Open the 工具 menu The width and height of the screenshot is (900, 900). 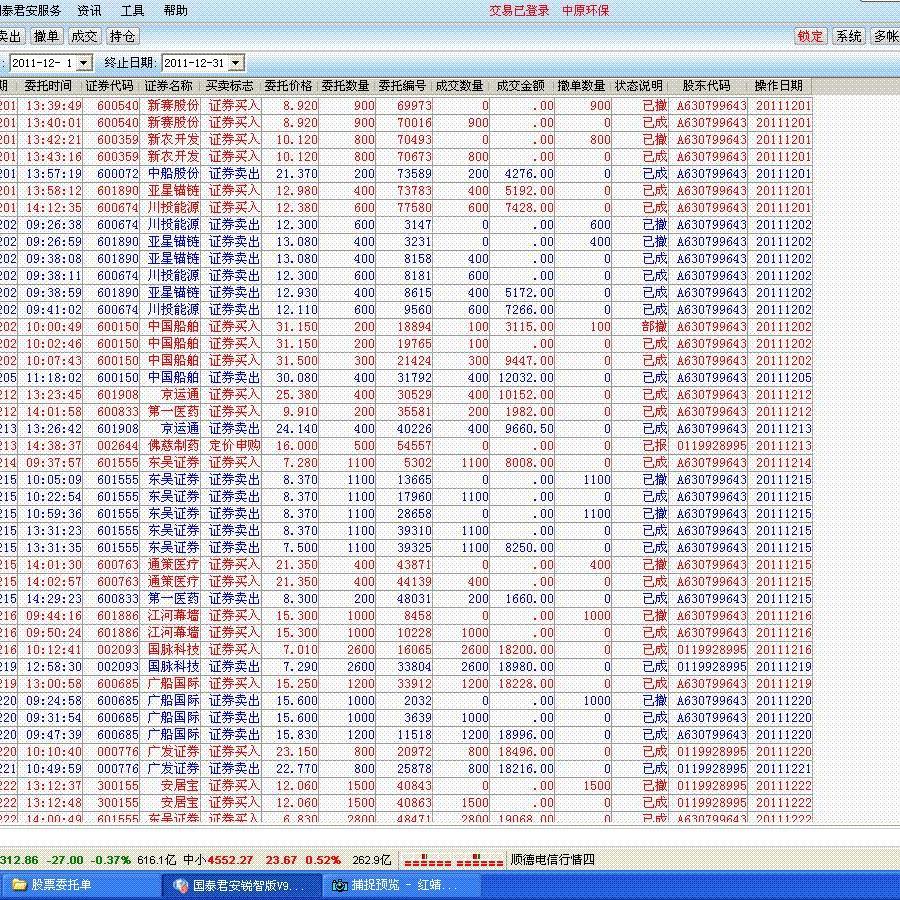click(x=132, y=11)
